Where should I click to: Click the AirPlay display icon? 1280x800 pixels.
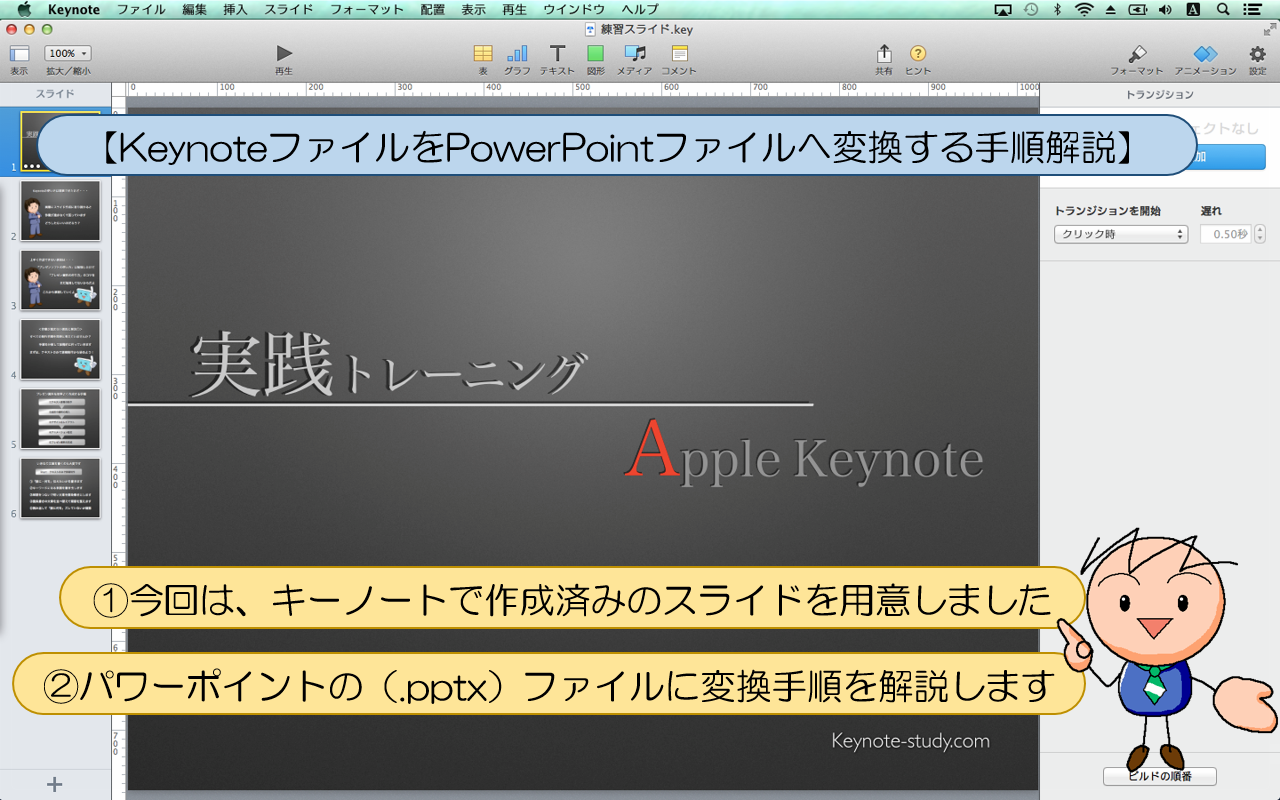(1004, 9)
